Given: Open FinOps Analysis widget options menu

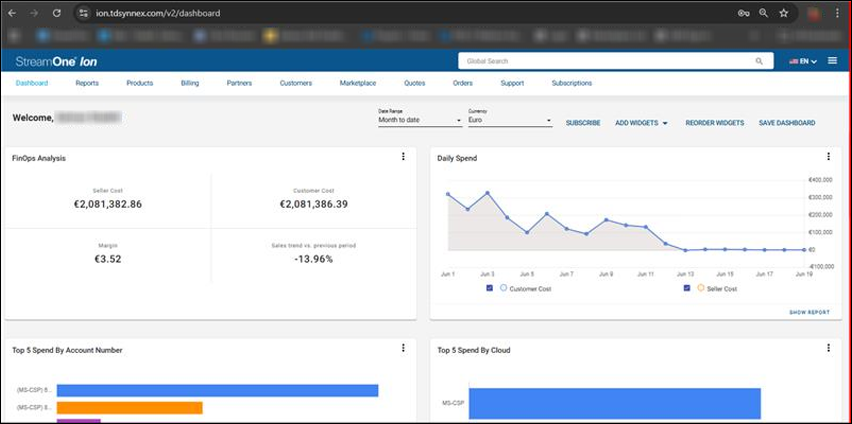Looking at the screenshot, I should coord(403,157).
